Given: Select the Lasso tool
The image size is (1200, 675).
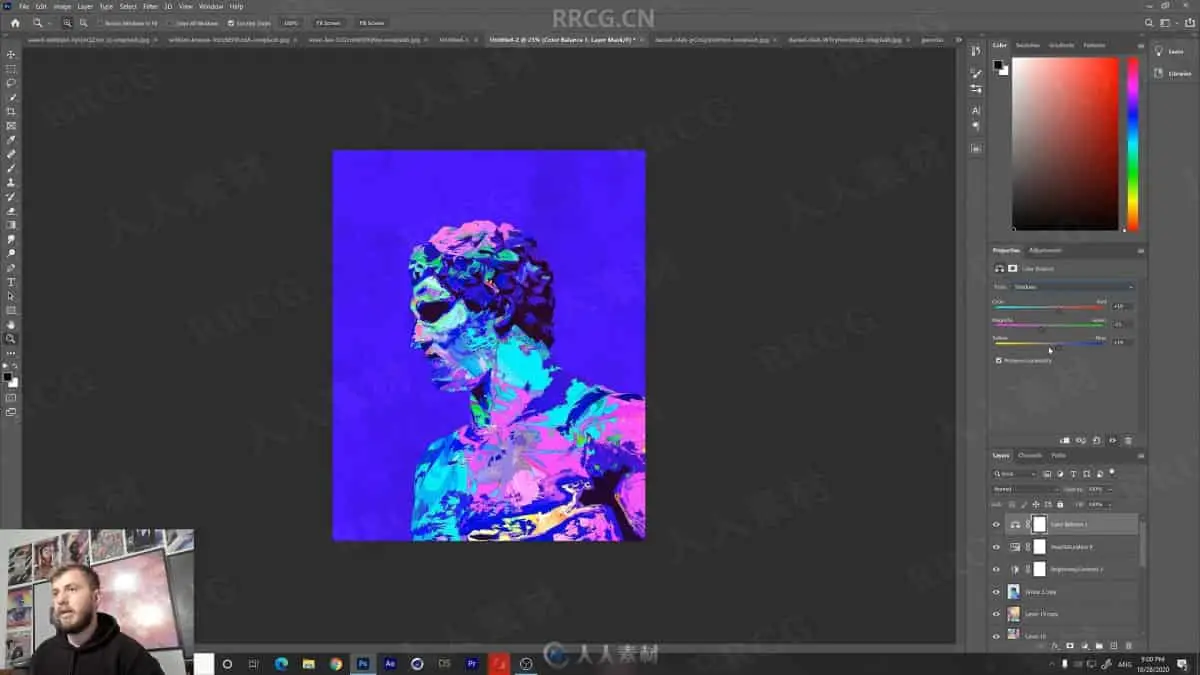Looking at the screenshot, I should tap(11, 83).
